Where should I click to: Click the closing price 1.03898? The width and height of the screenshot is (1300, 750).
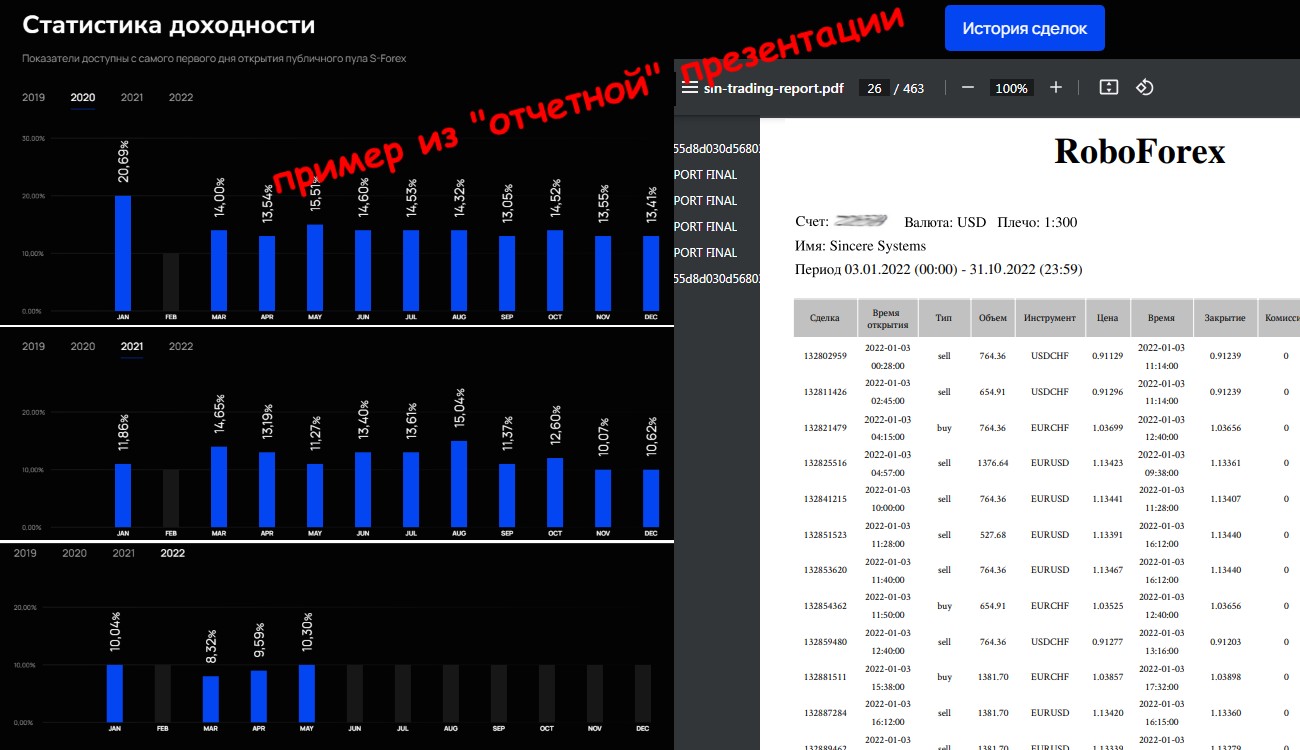(x=1225, y=677)
